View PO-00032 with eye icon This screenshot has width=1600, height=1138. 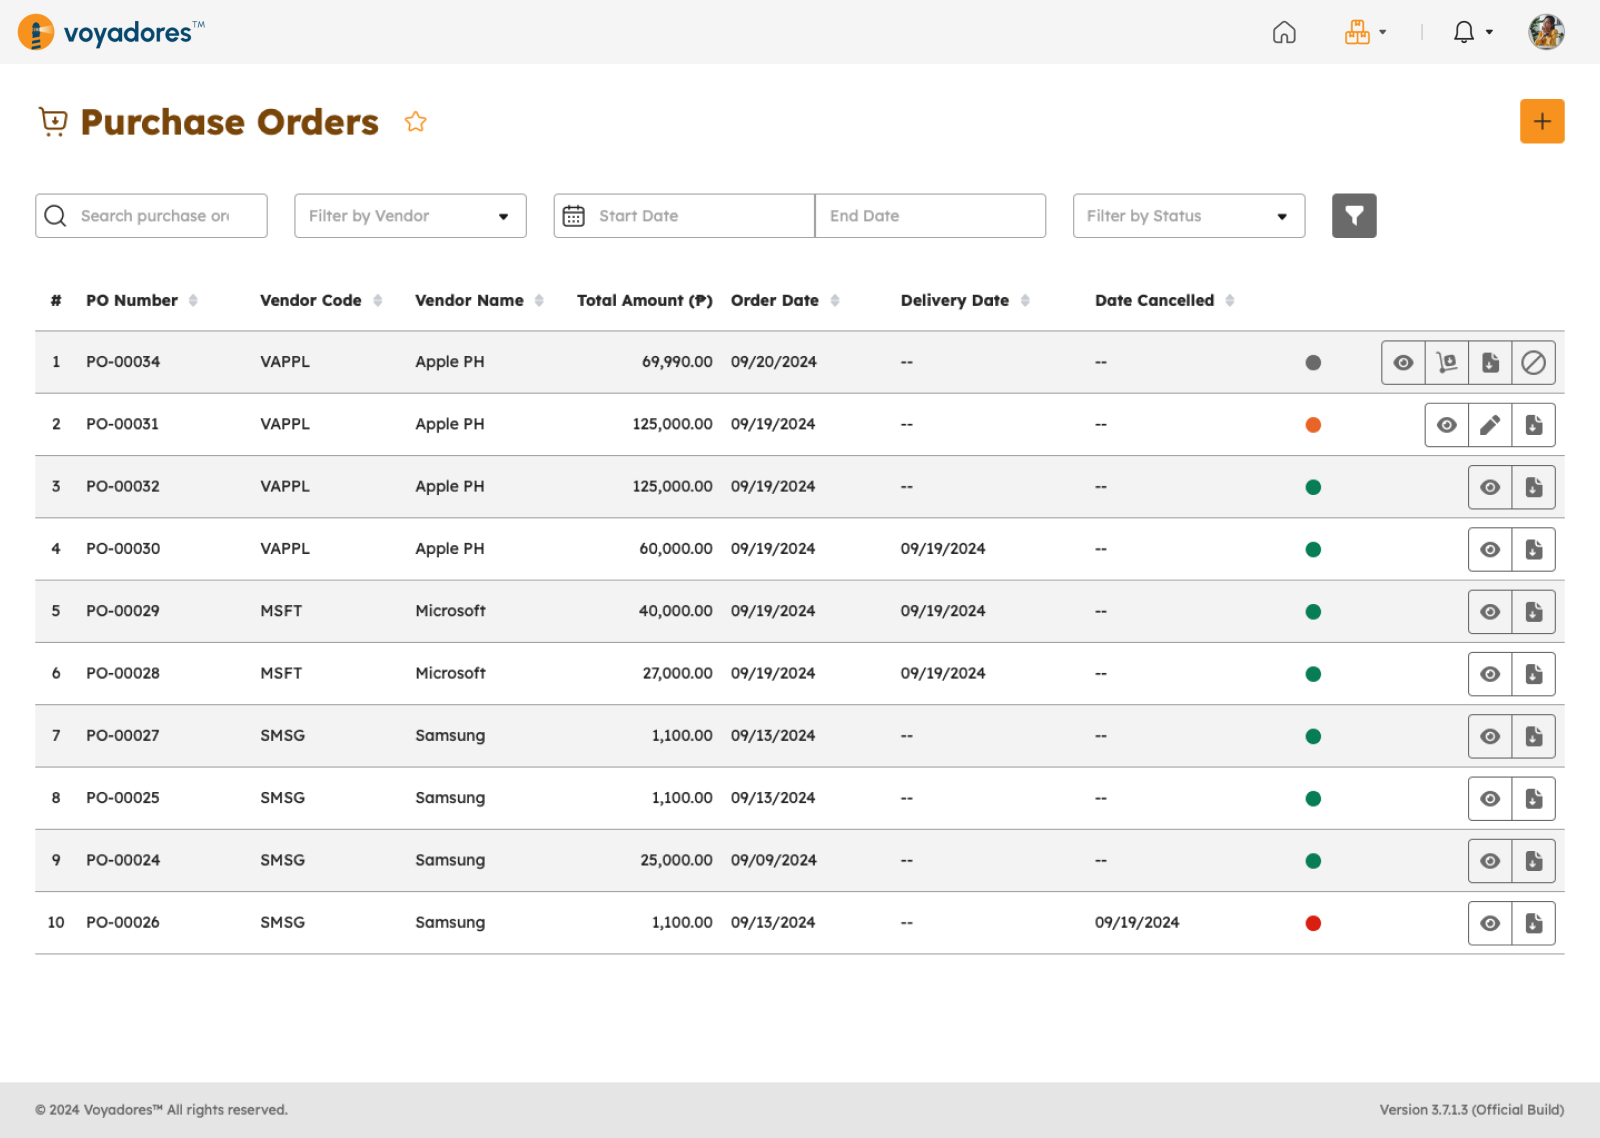(x=1490, y=487)
